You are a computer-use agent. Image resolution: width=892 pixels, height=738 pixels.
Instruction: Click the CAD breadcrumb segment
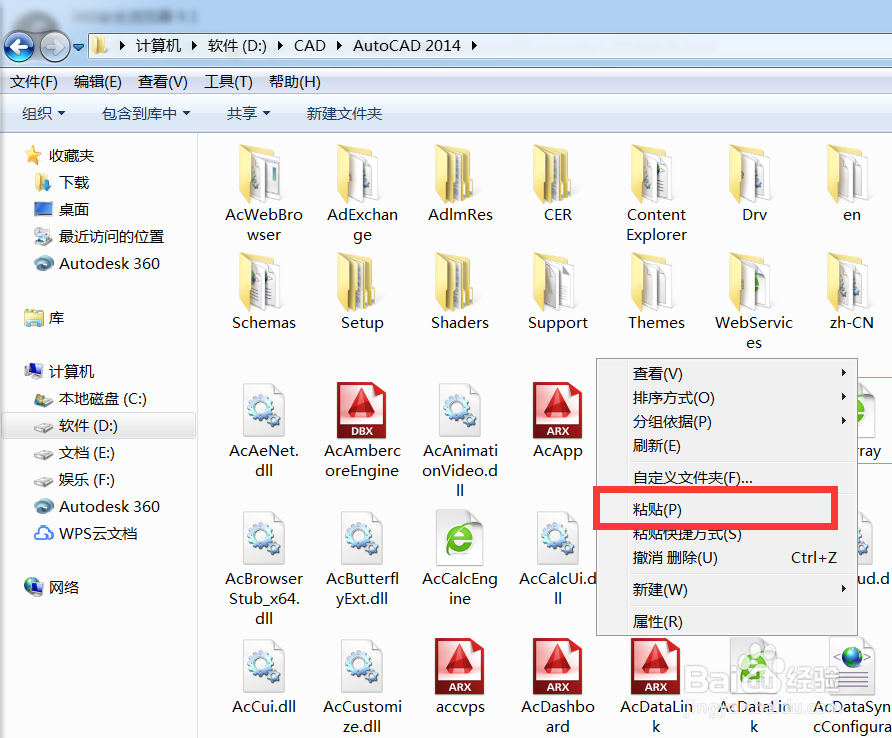(309, 46)
